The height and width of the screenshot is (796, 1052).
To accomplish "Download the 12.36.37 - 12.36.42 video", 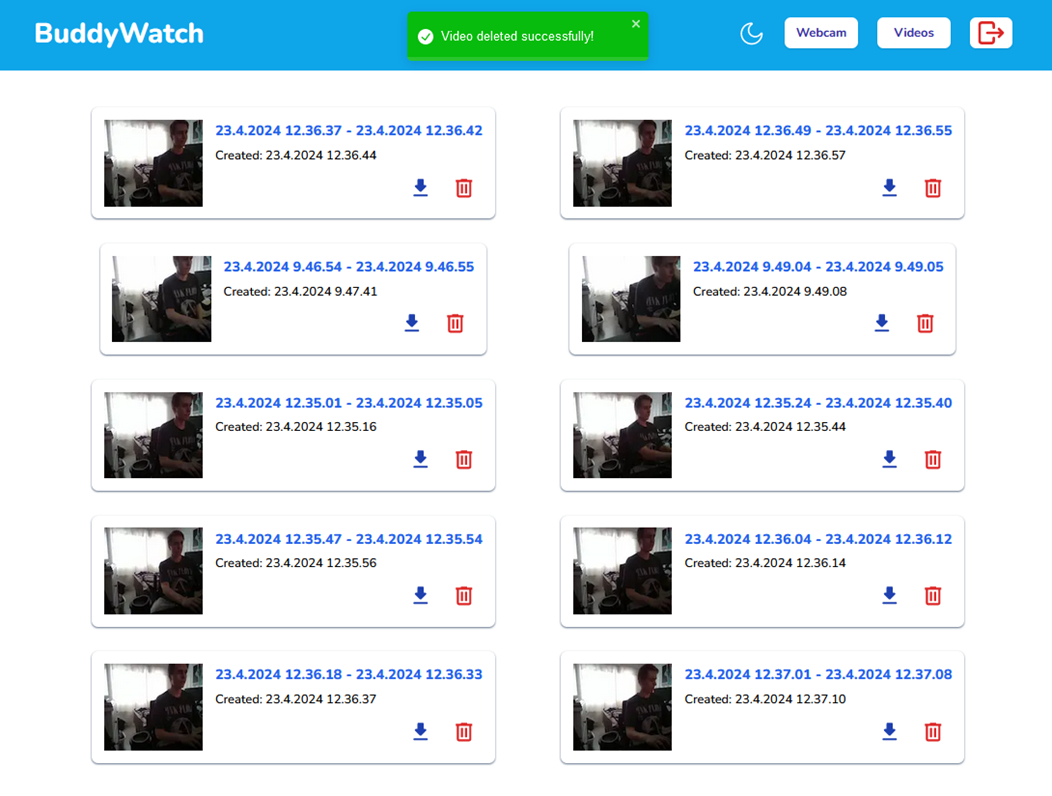I will (421, 188).
